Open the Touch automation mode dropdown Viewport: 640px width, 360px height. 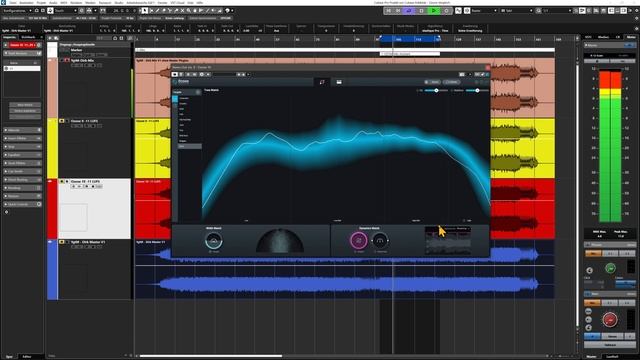point(66,11)
